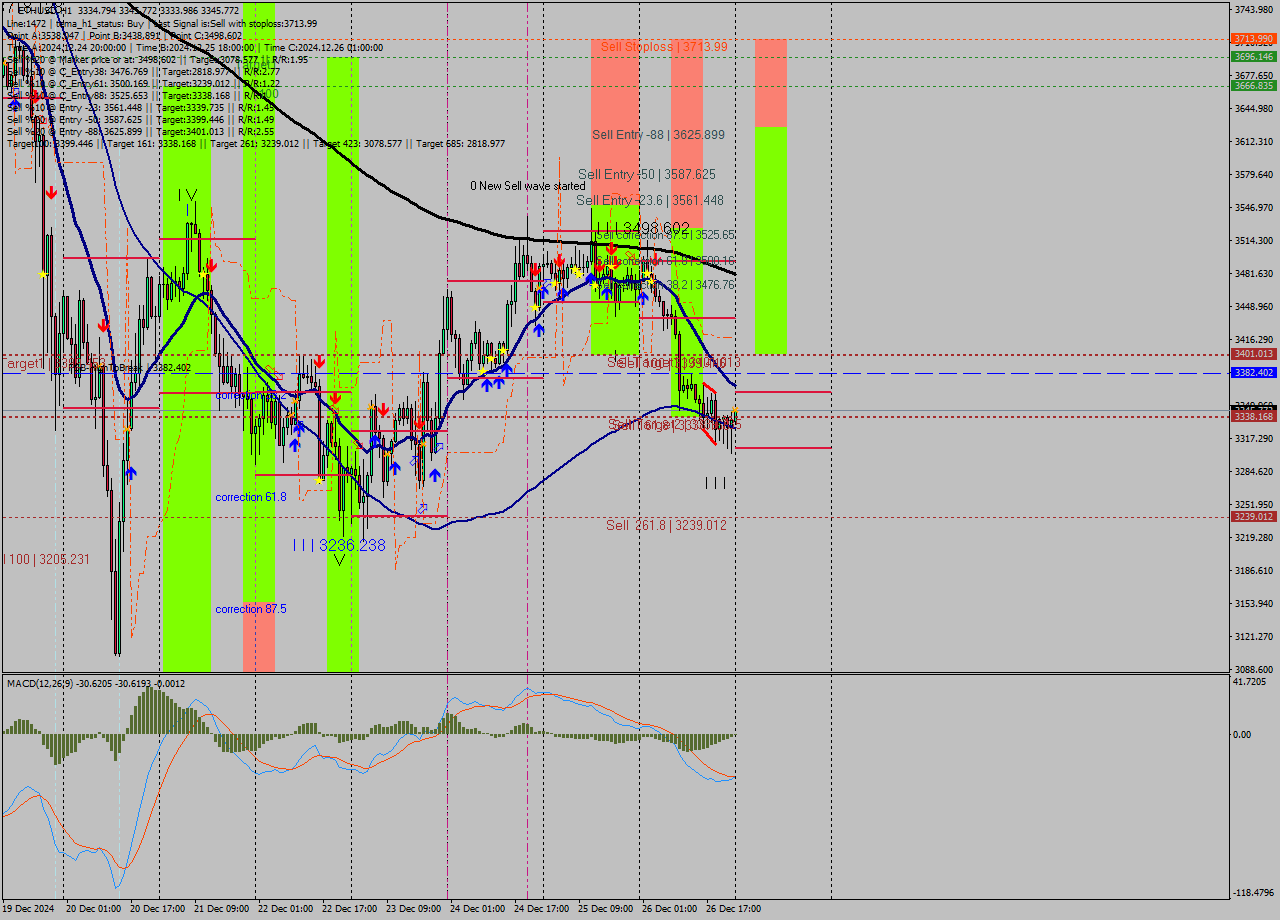Click the 'correction 87.5' label
Image resolution: width=1280 pixels, height=920 pixels.
(x=251, y=609)
